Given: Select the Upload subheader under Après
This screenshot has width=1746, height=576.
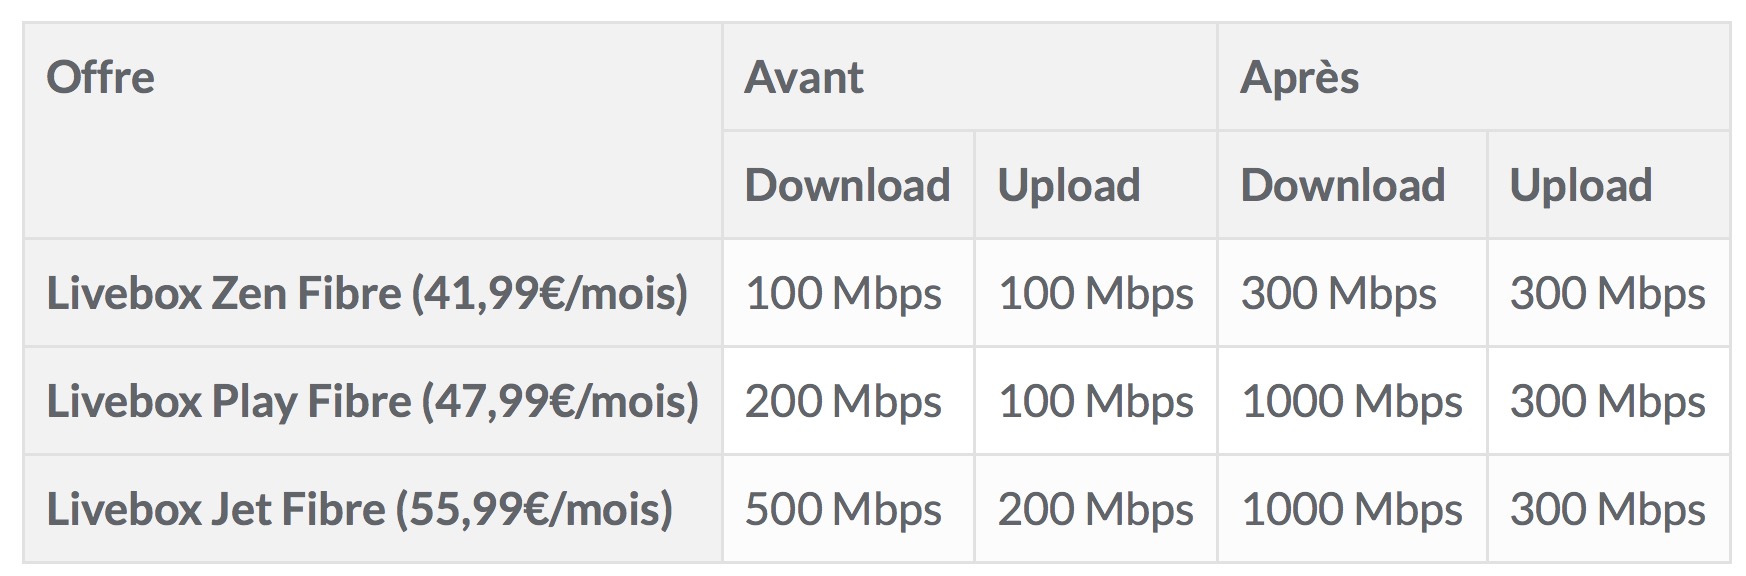Looking at the screenshot, I should point(1581,186).
